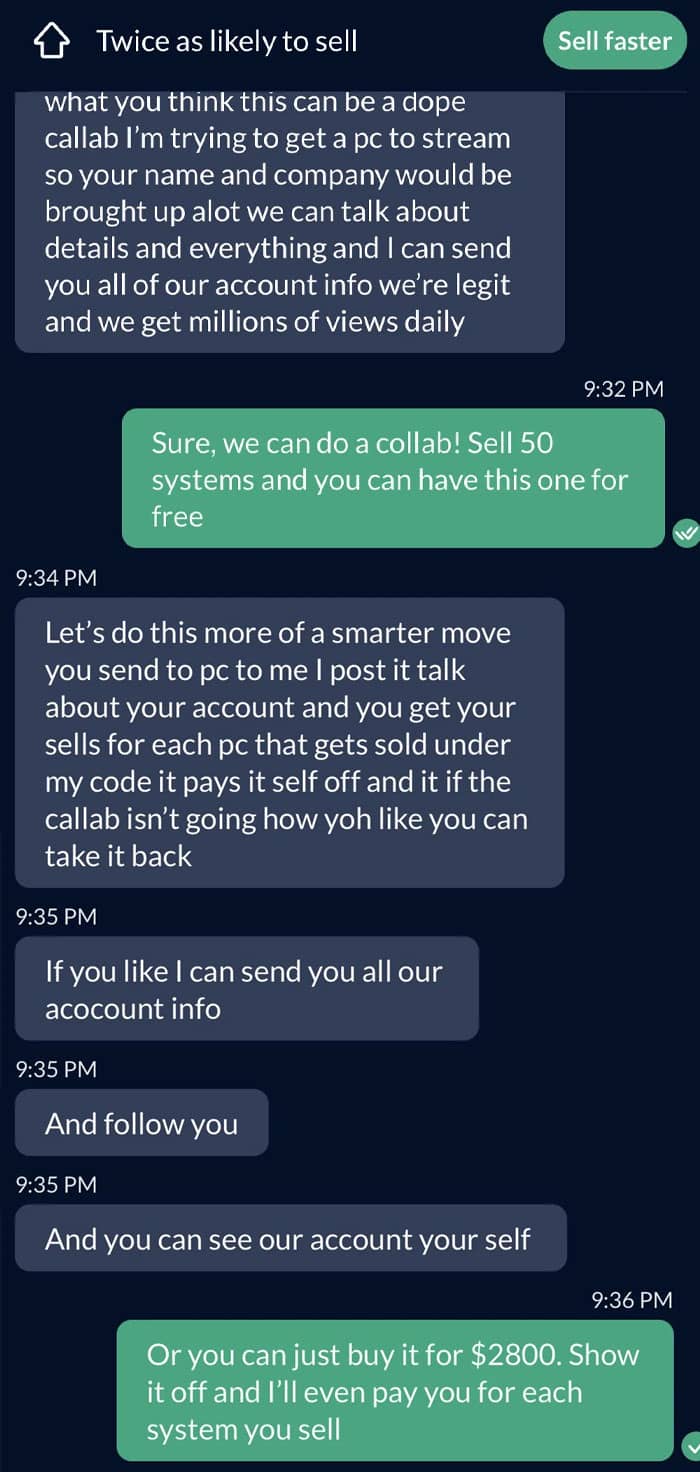Tap the up-arrow boost icon in header
Viewport: 700px width, 1472px height.
[52, 41]
